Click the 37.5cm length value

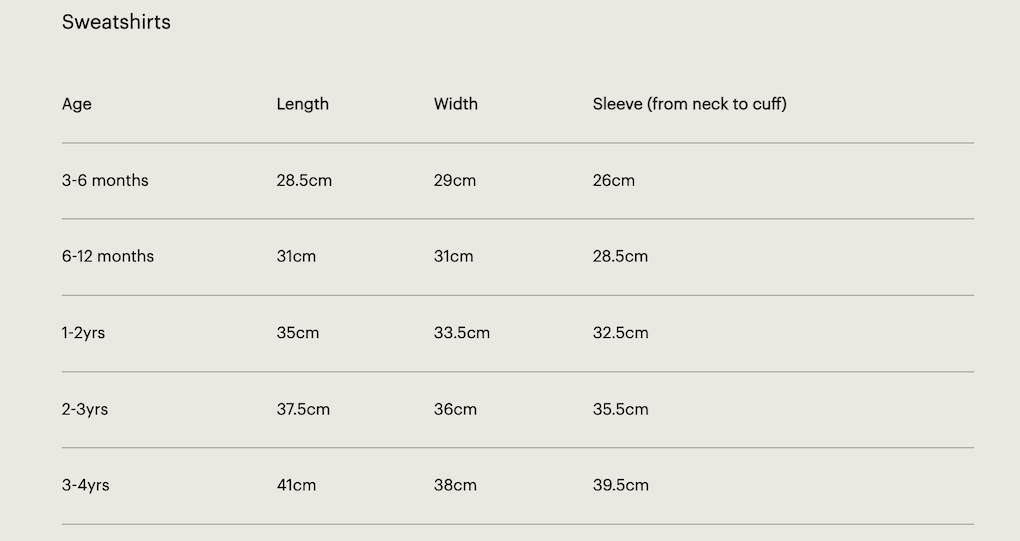click(x=303, y=409)
